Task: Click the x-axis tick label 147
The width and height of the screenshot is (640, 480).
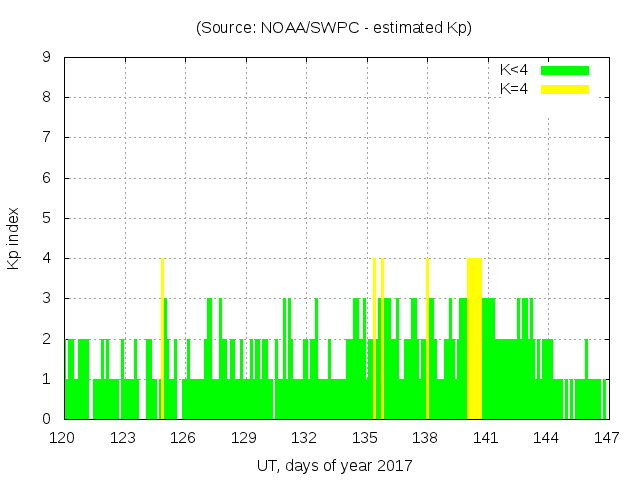Action: pyautogui.click(x=606, y=437)
